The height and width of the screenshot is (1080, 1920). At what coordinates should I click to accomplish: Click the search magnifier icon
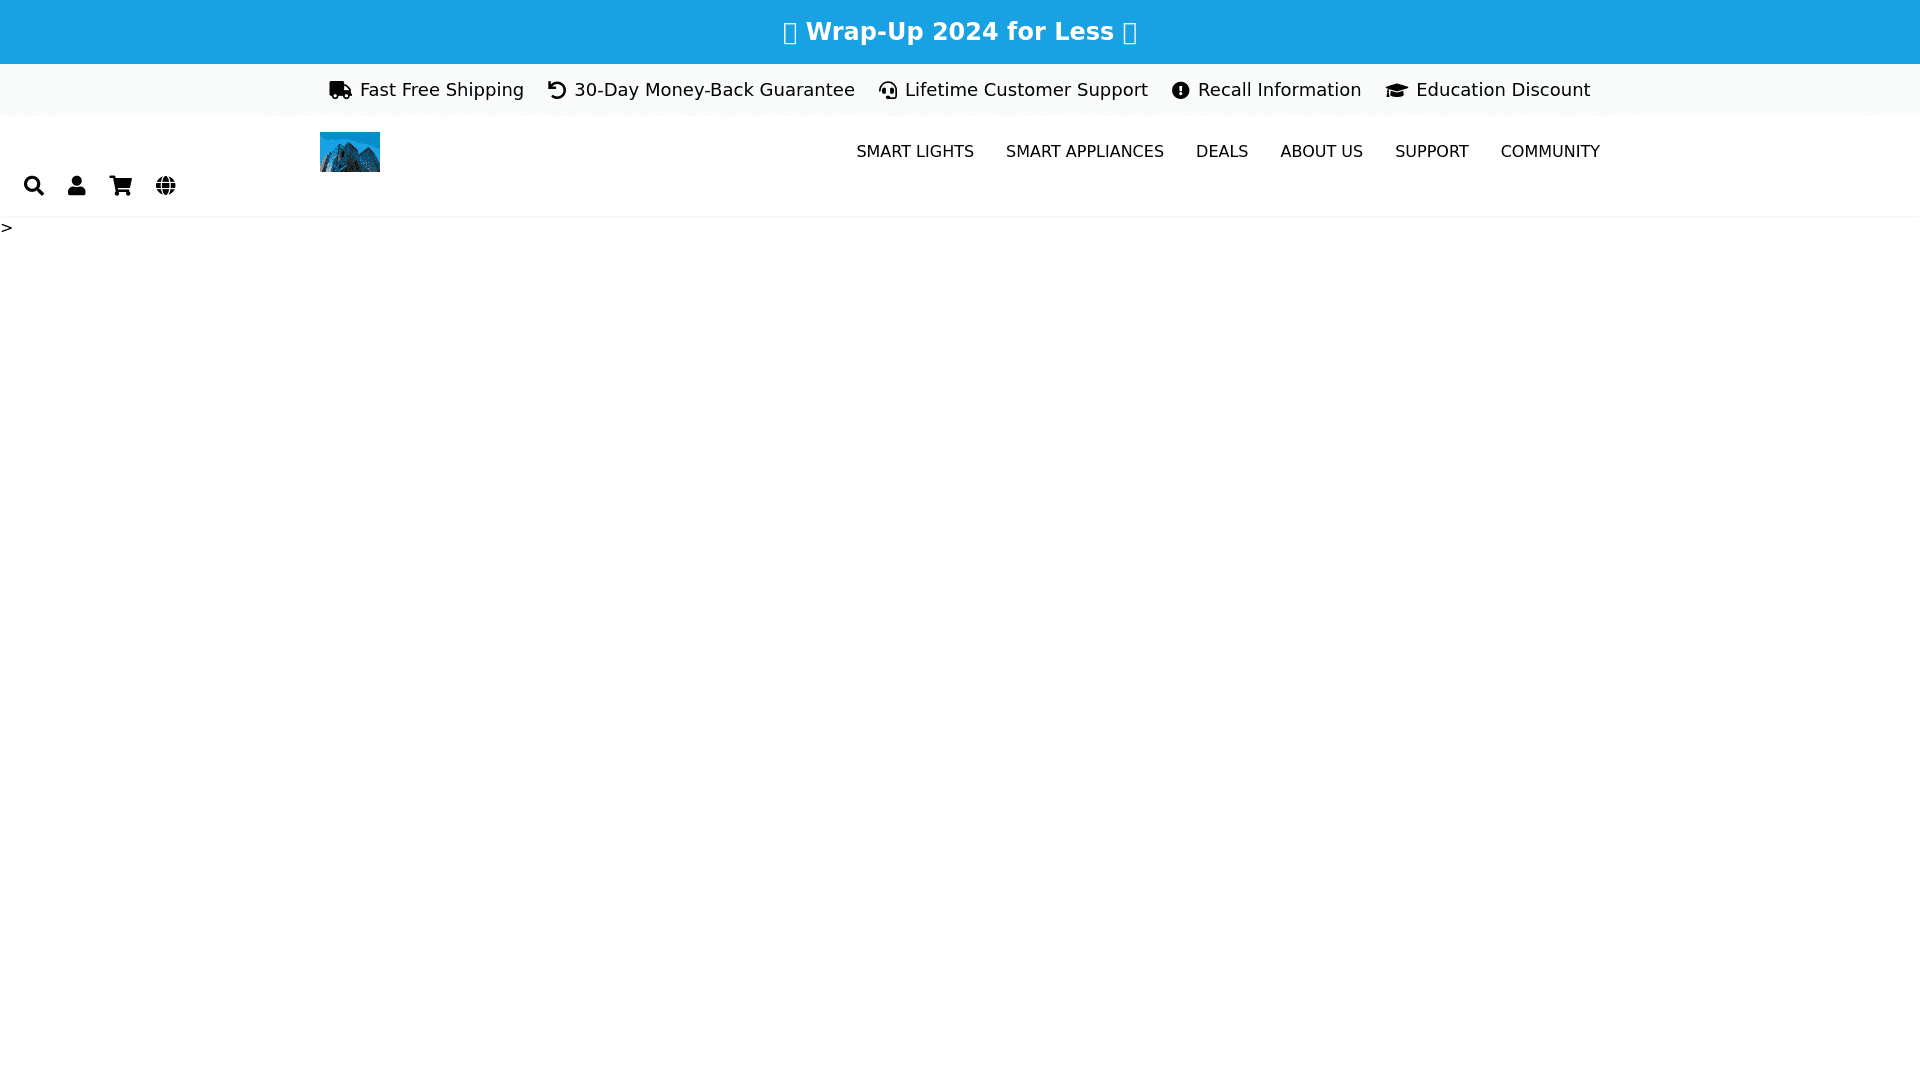point(34,186)
